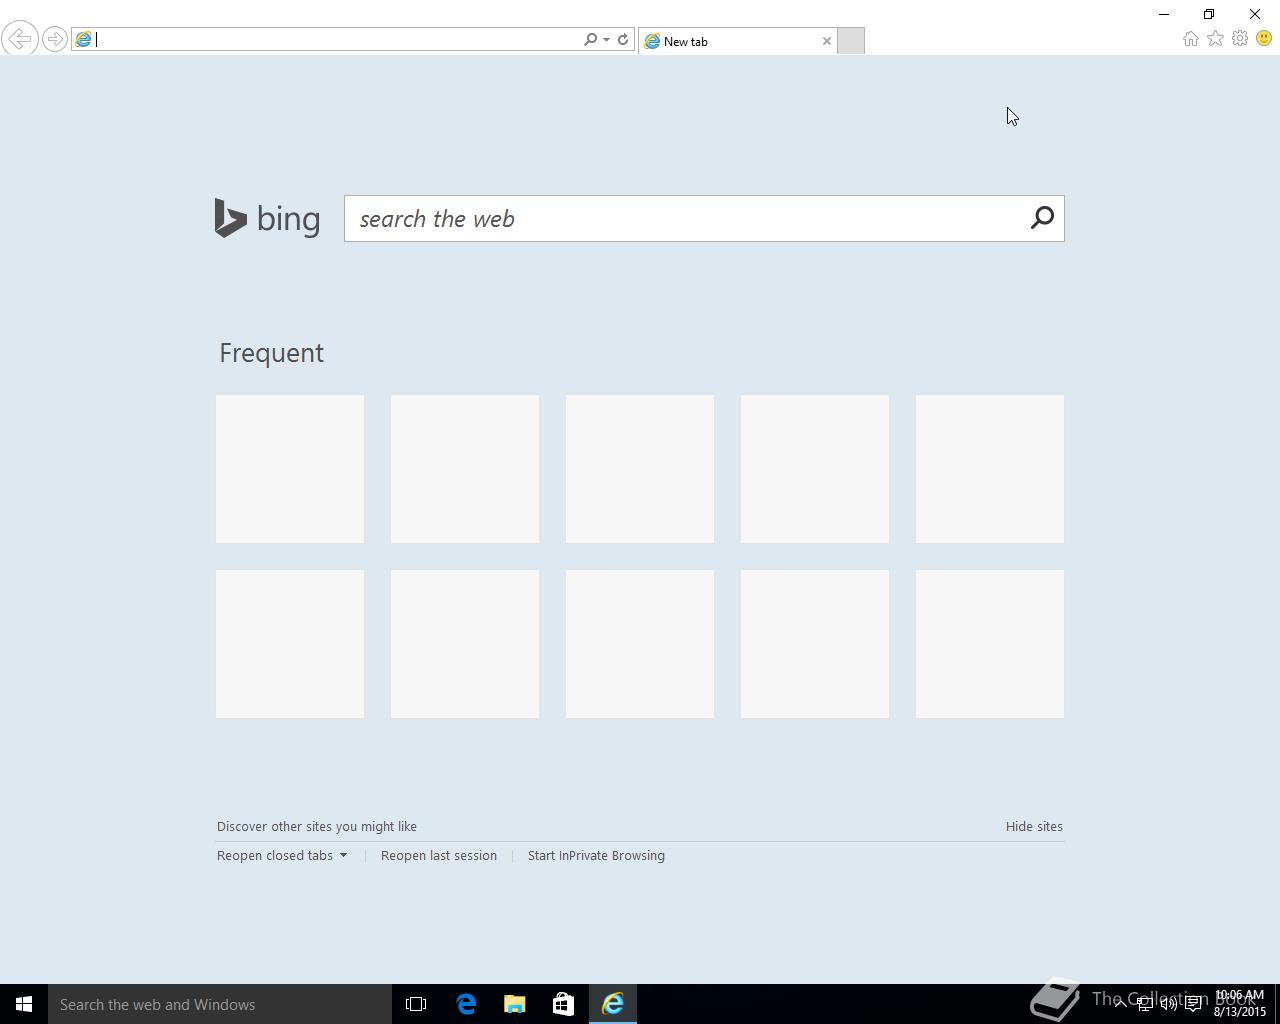Screen dimensions: 1280x1024
Task: Go to the Home page icon
Action: point(1190,38)
